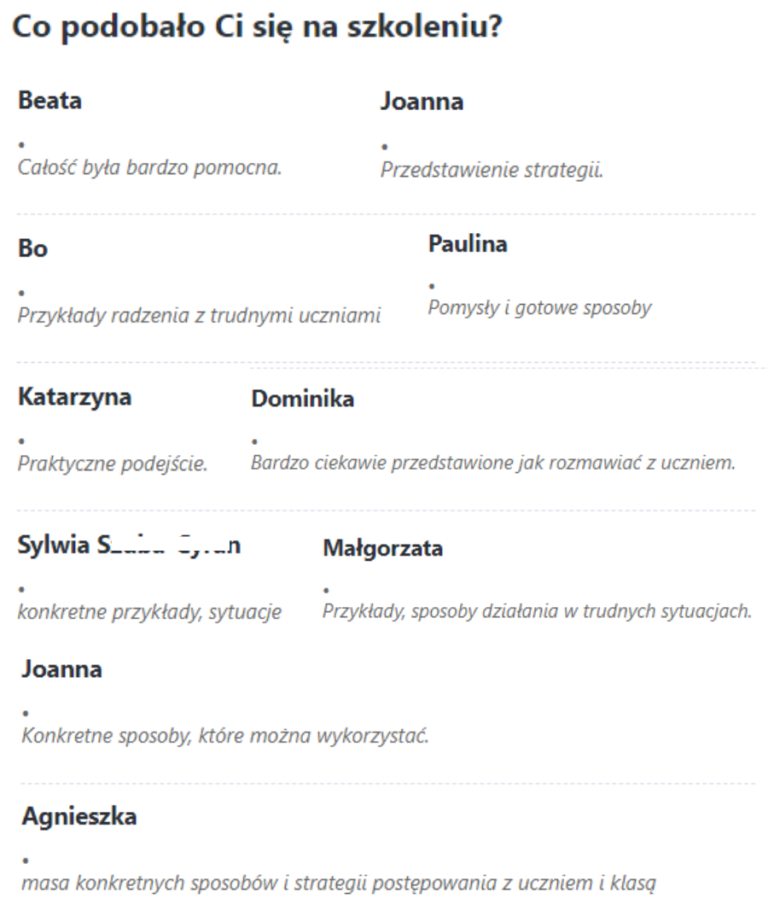Click the comment "Całość była bardzo pomocna."
This screenshot has height=922, width=768.
[150, 167]
